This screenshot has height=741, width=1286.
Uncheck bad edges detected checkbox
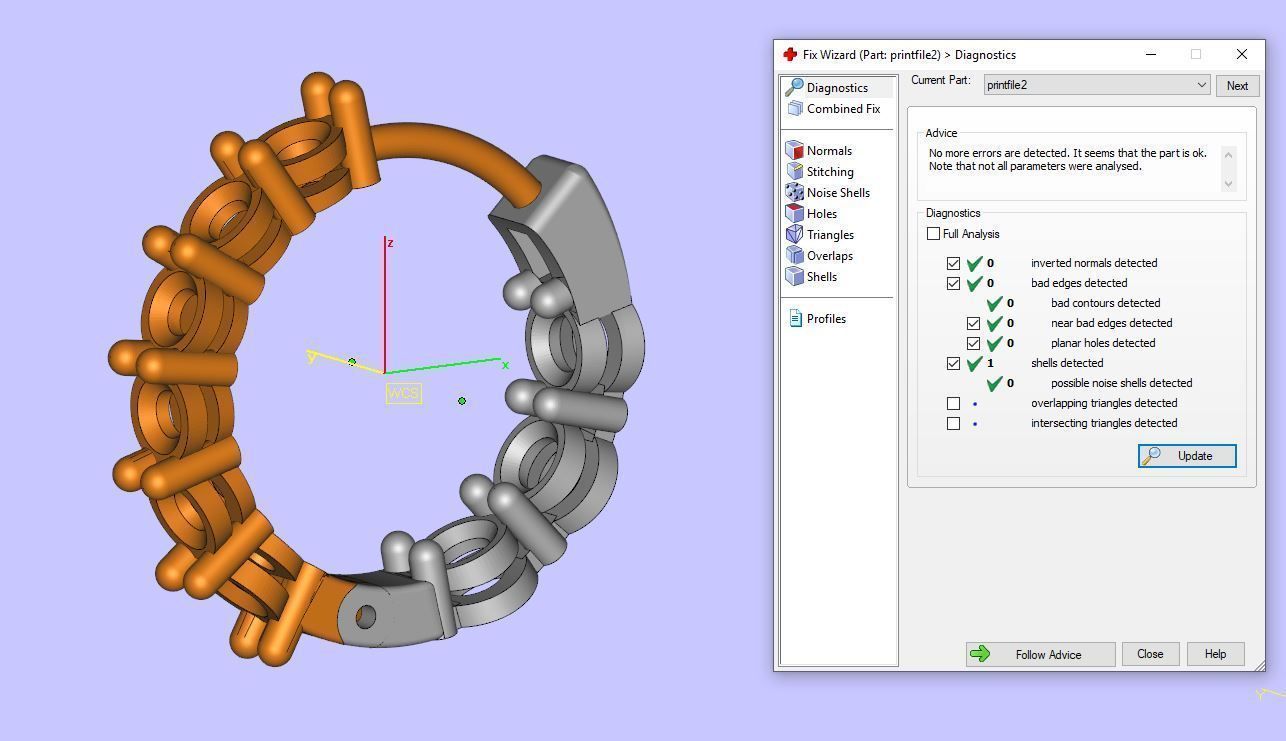(x=953, y=283)
